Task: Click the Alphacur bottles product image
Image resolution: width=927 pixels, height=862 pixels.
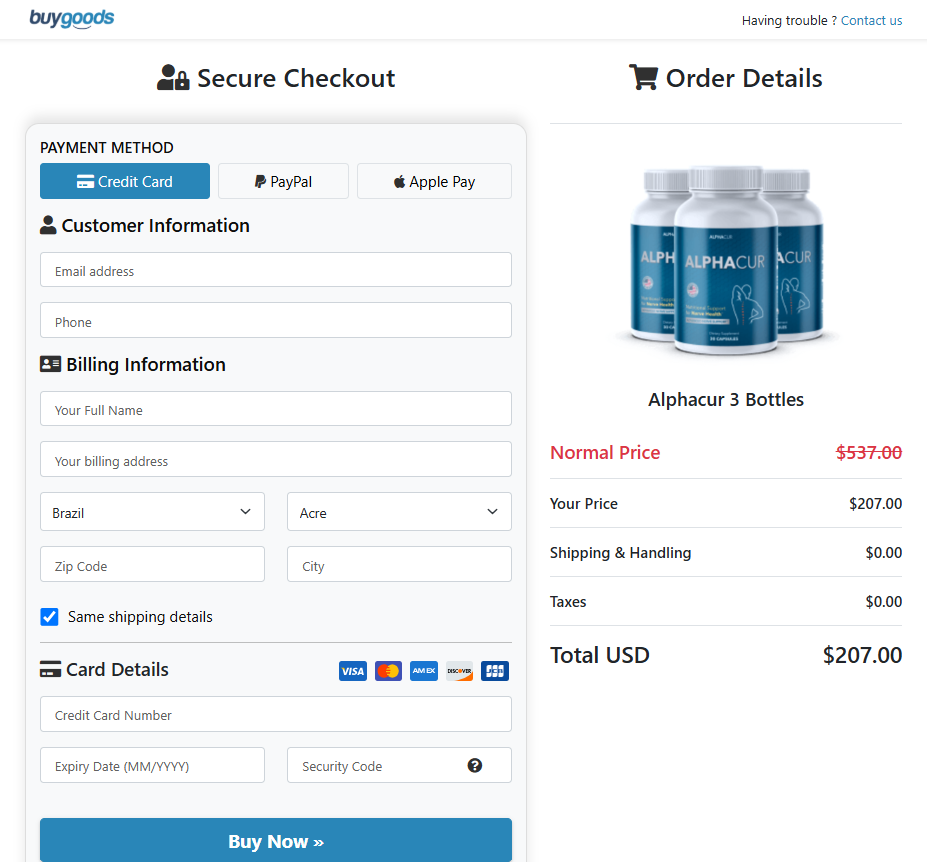Action: [726, 260]
